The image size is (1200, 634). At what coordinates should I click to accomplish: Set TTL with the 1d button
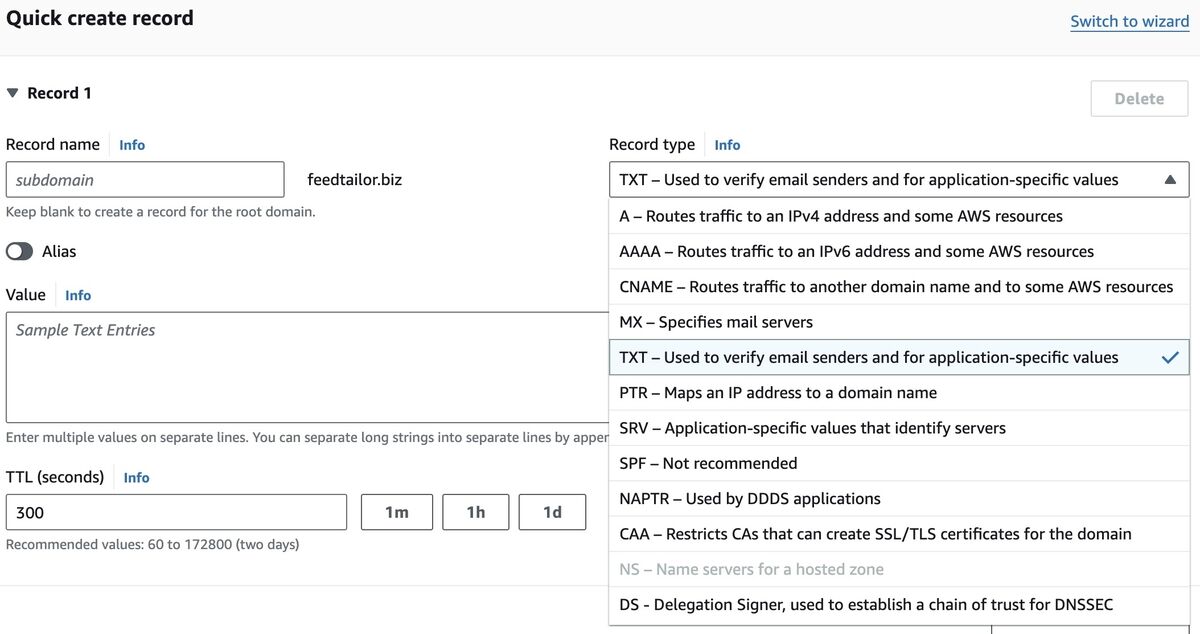coord(552,512)
